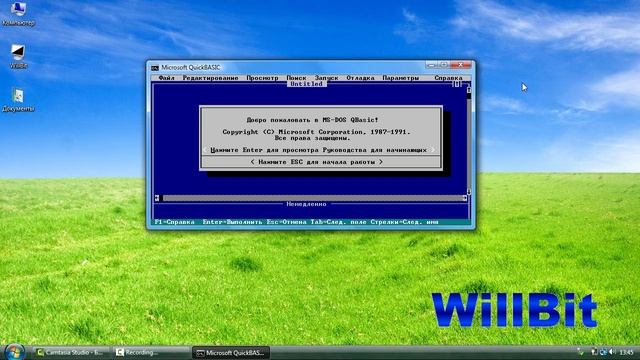The width and height of the screenshot is (640, 360).
Task: Open the Справка menu
Action: [448, 78]
